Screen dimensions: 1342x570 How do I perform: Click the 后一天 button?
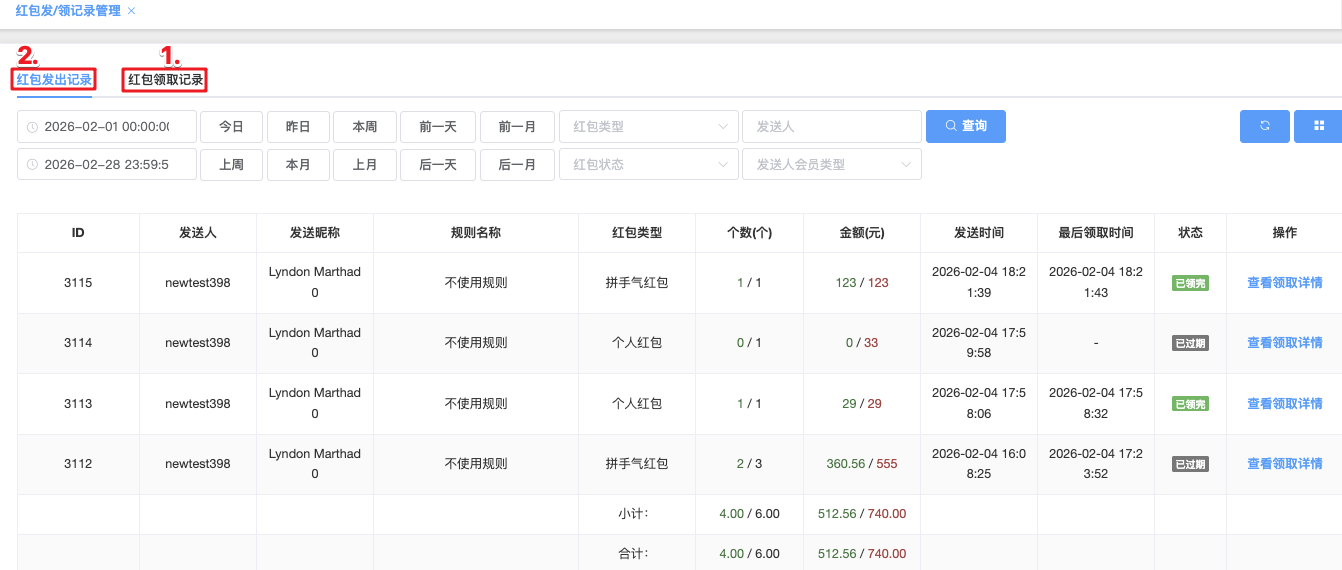(x=438, y=164)
